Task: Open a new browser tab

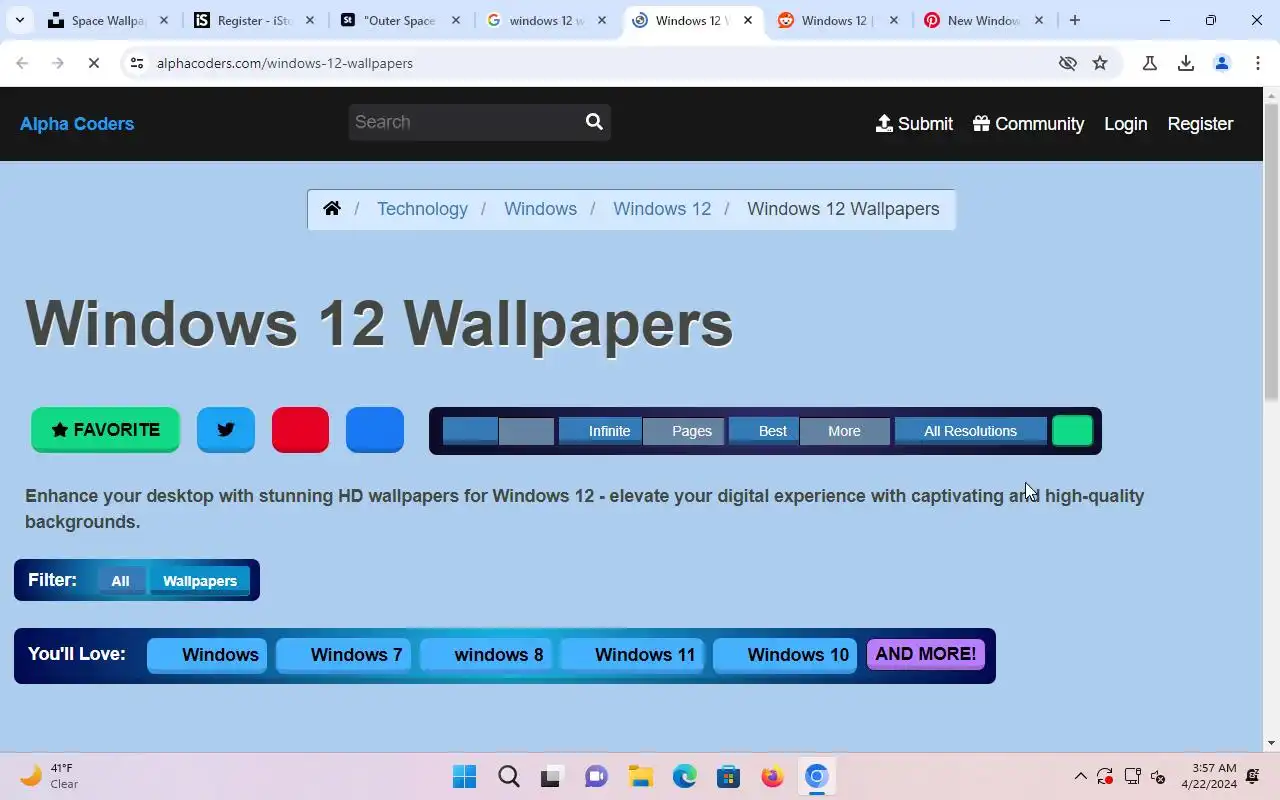Action: [1075, 20]
